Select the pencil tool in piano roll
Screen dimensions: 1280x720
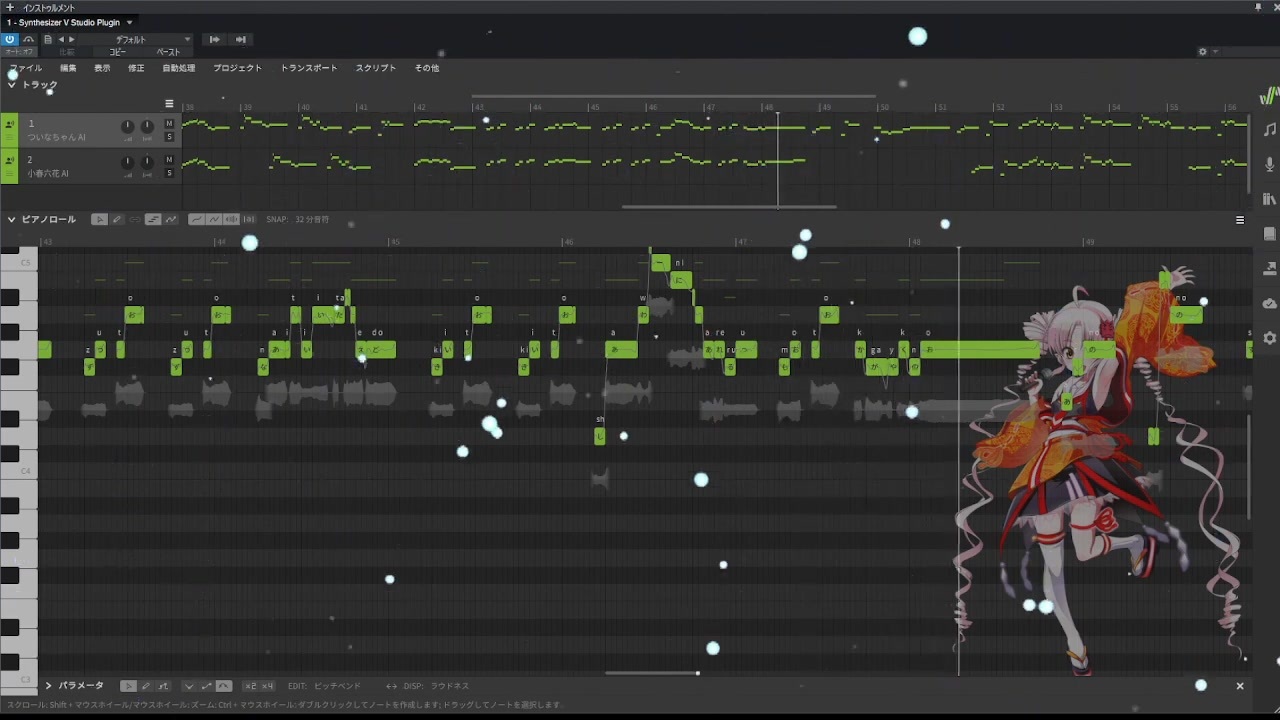click(117, 219)
